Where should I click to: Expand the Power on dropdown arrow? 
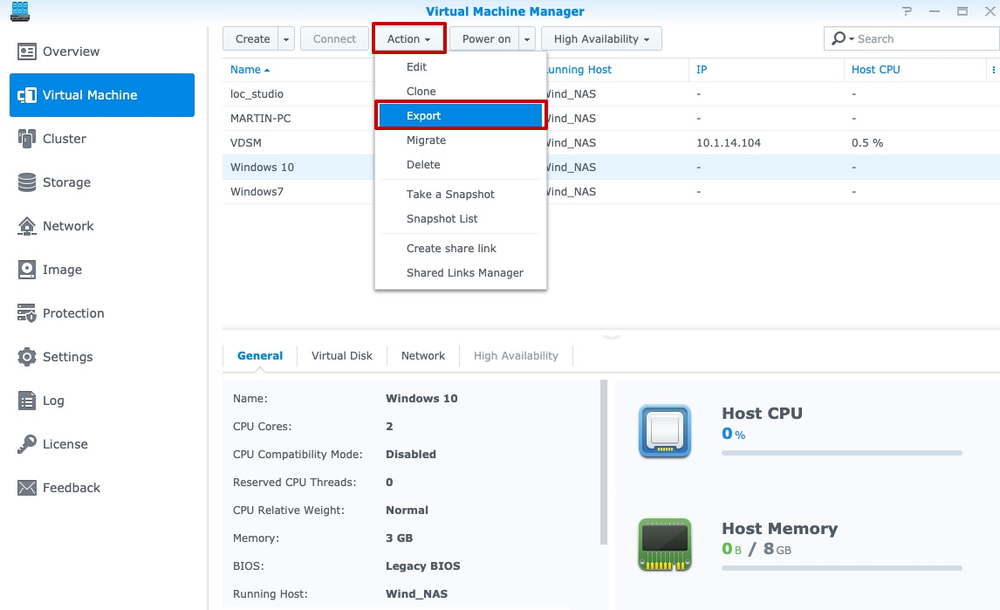527,38
